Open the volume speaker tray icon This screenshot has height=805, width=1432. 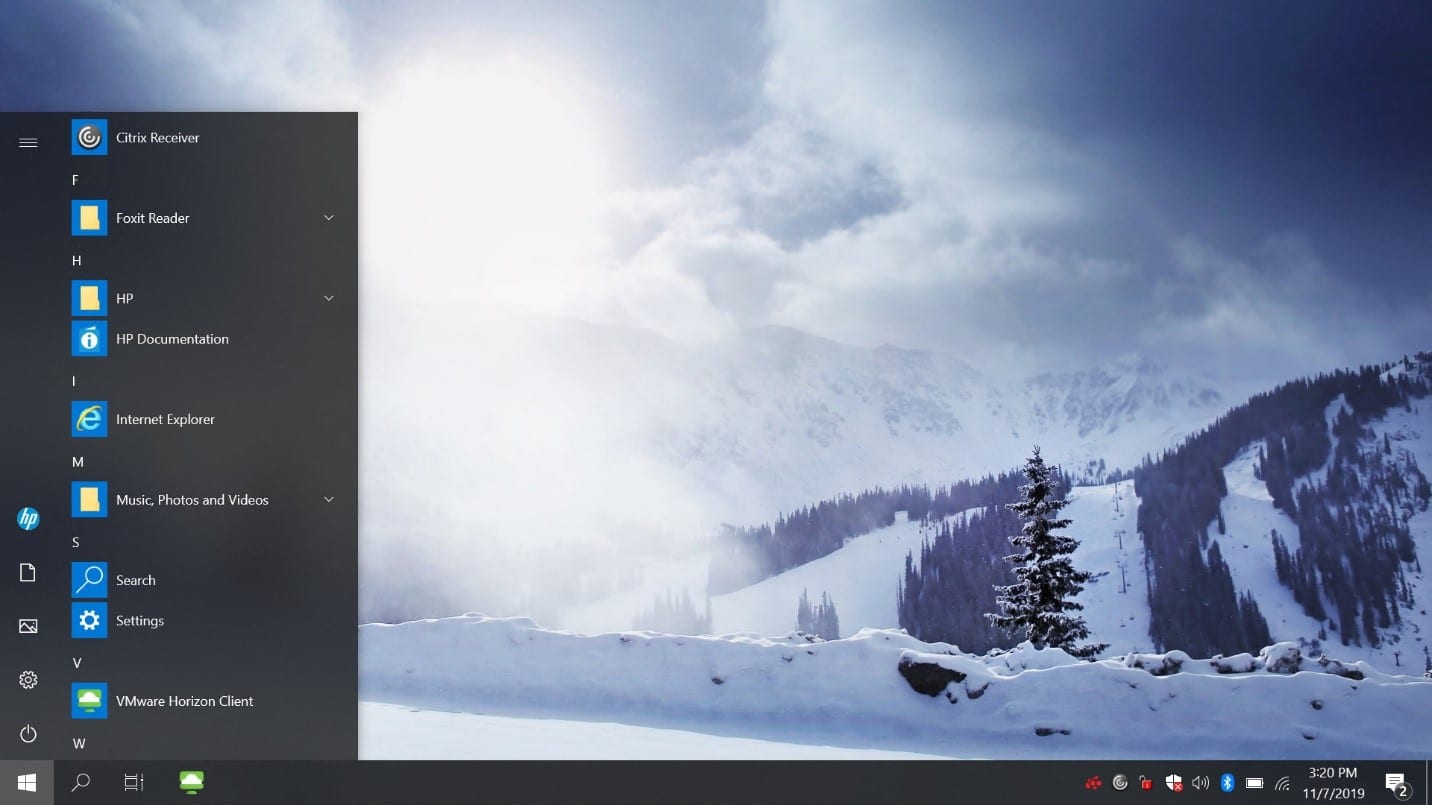pos(1201,782)
